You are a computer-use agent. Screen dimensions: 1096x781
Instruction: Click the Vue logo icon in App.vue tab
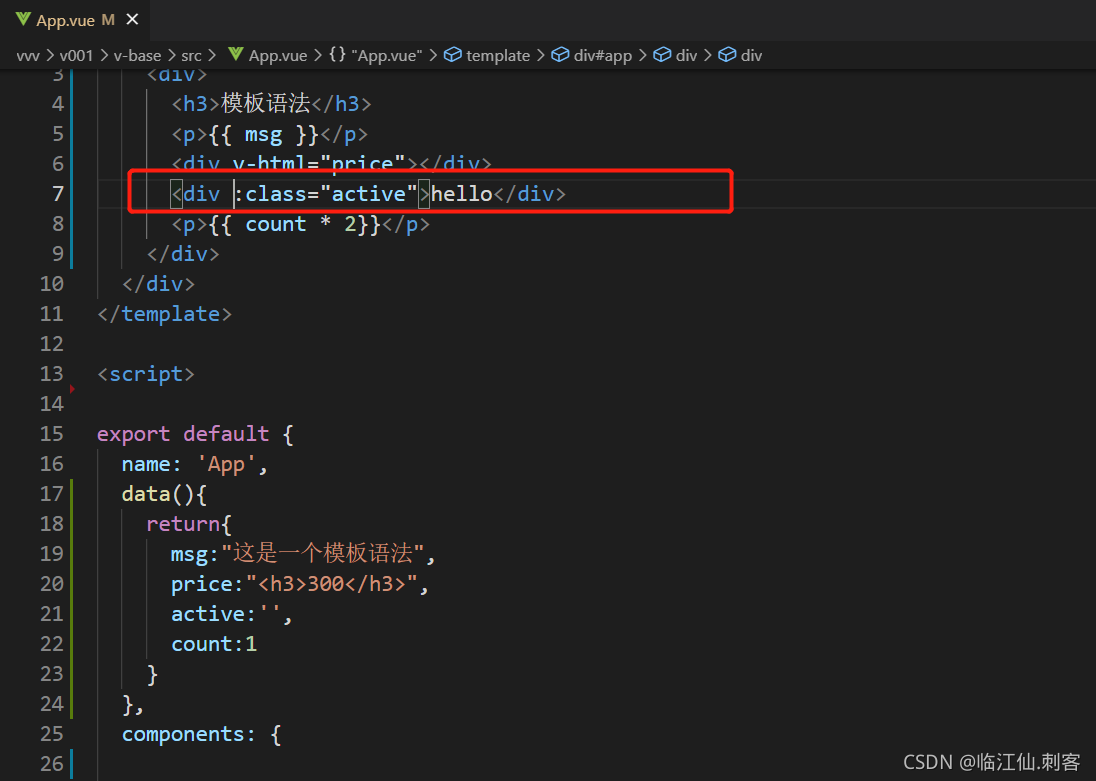tap(23, 20)
